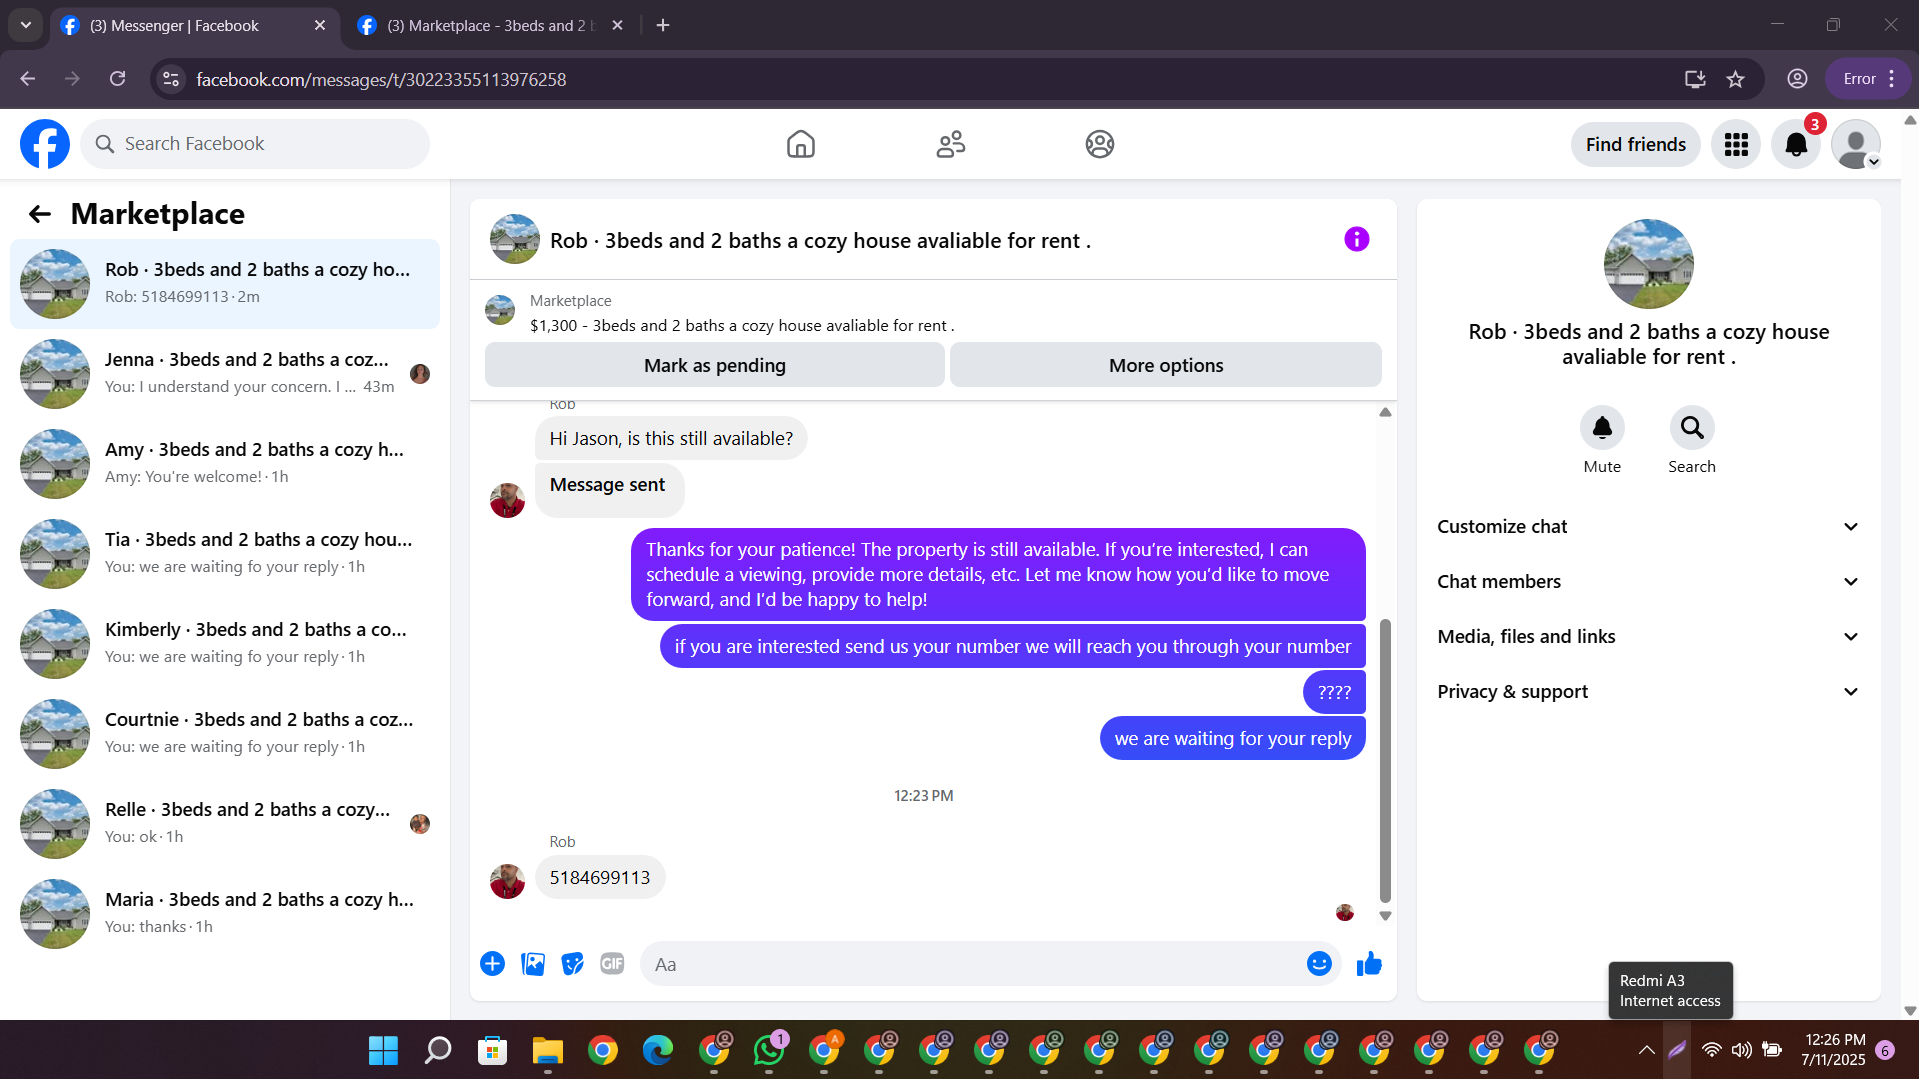Viewport: 1919px width, 1079px height.
Task: Switch to the Marketplace 3beds tab
Action: click(x=490, y=26)
